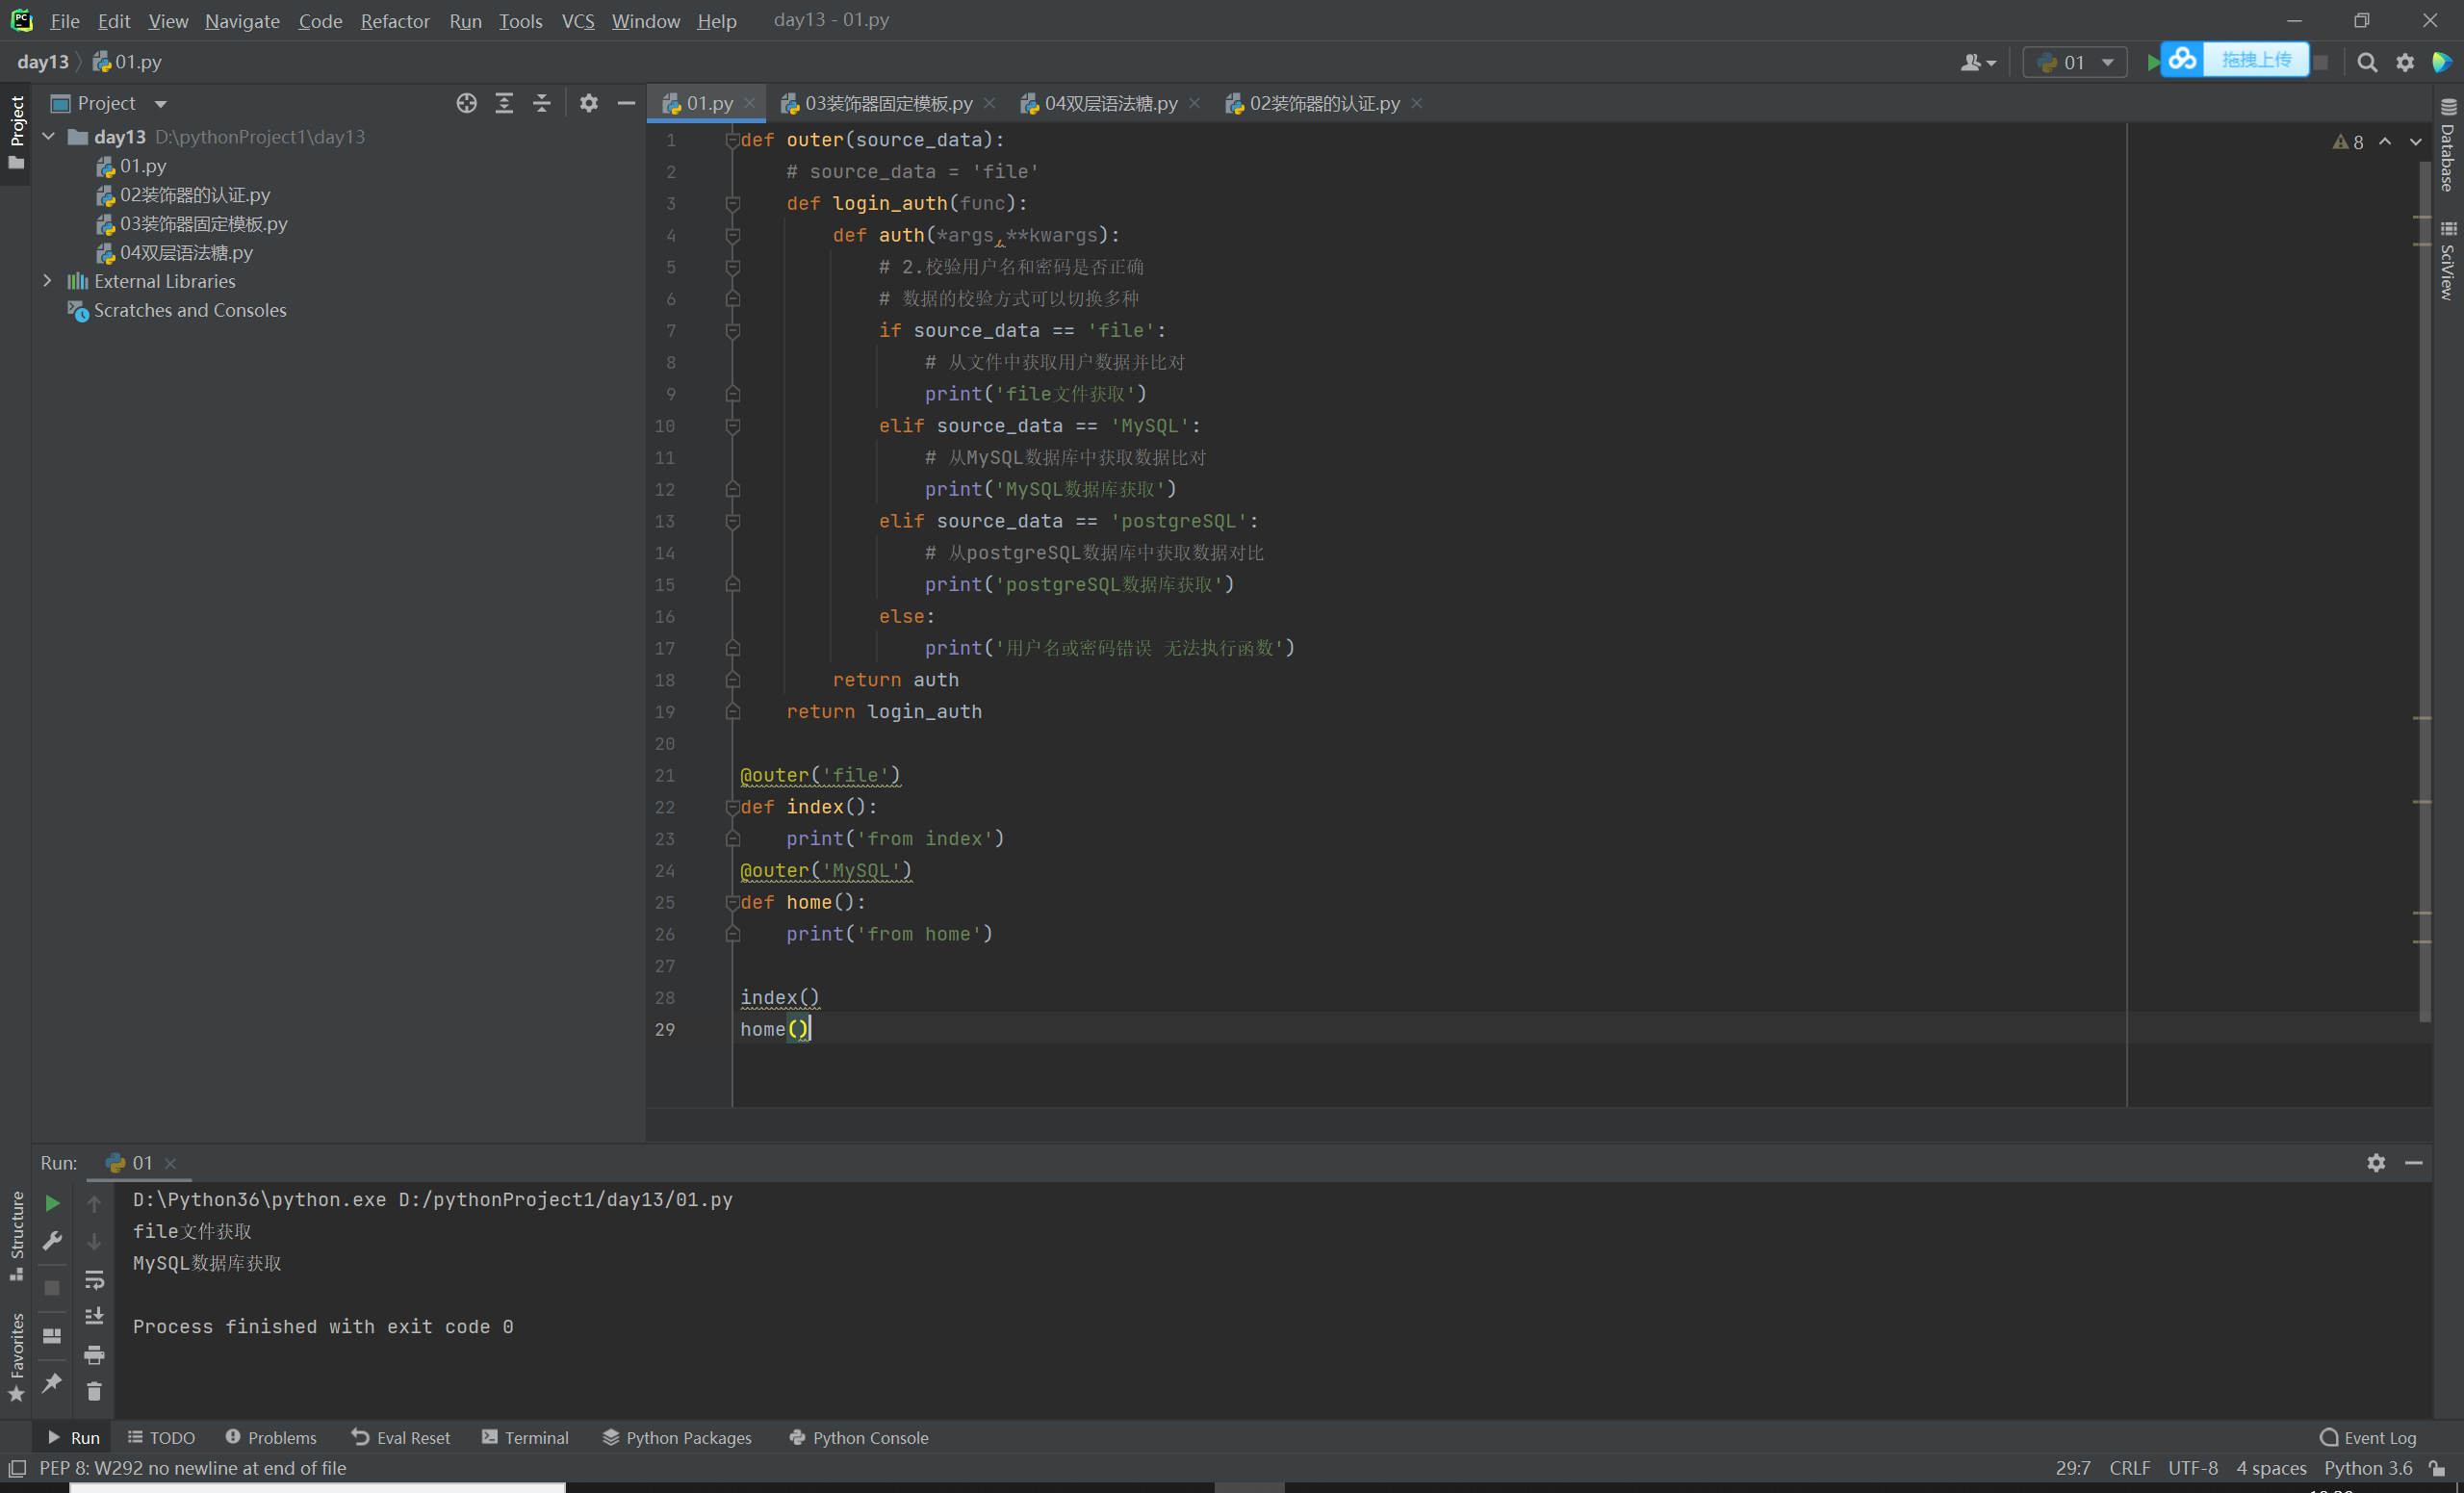The image size is (2464, 1493).
Task: Toggle the pin tab icon in Run panel
Action: 52,1383
